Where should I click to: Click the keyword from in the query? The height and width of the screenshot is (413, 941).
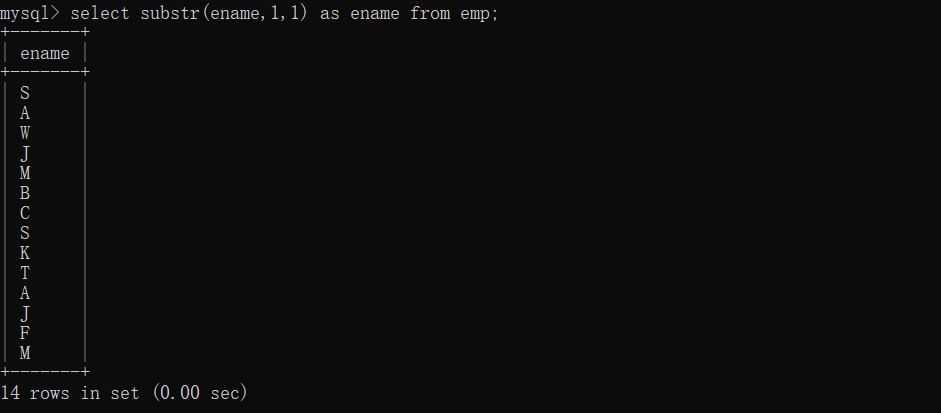[x=430, y=13]
